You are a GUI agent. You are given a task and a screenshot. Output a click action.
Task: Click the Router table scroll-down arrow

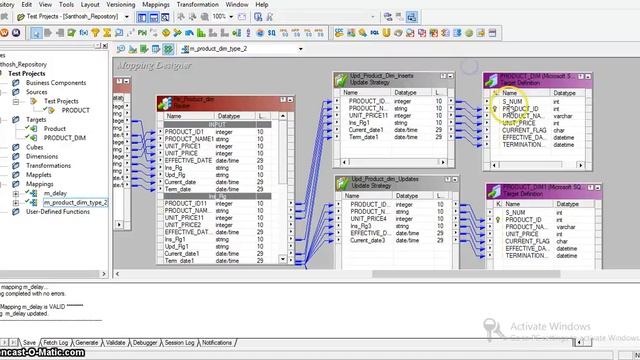[282, 259]
